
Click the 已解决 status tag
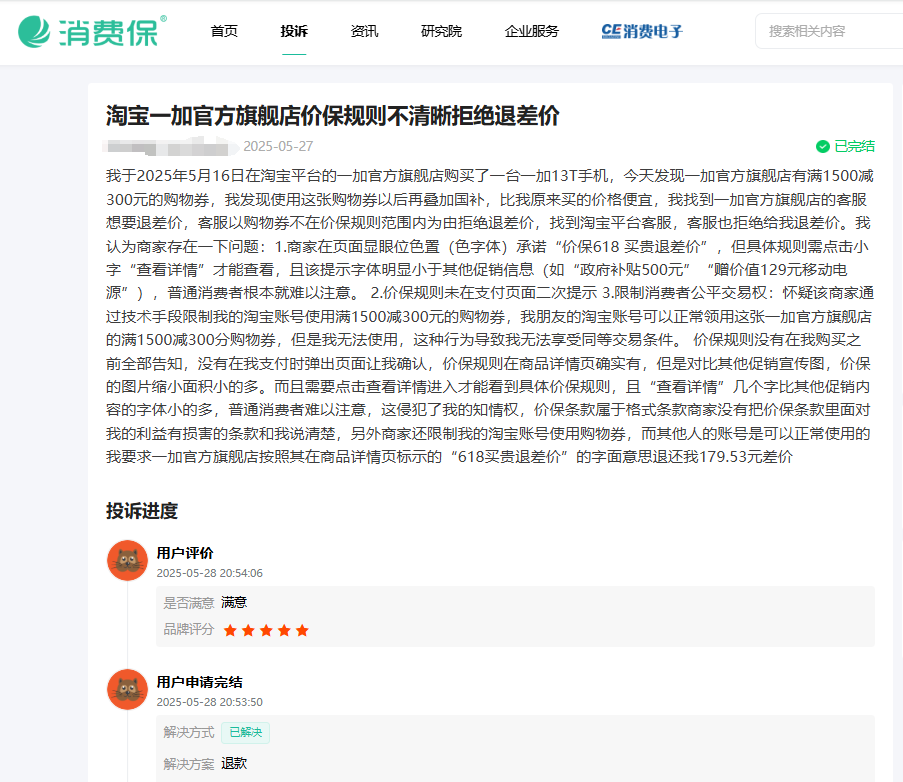point(245,732)
